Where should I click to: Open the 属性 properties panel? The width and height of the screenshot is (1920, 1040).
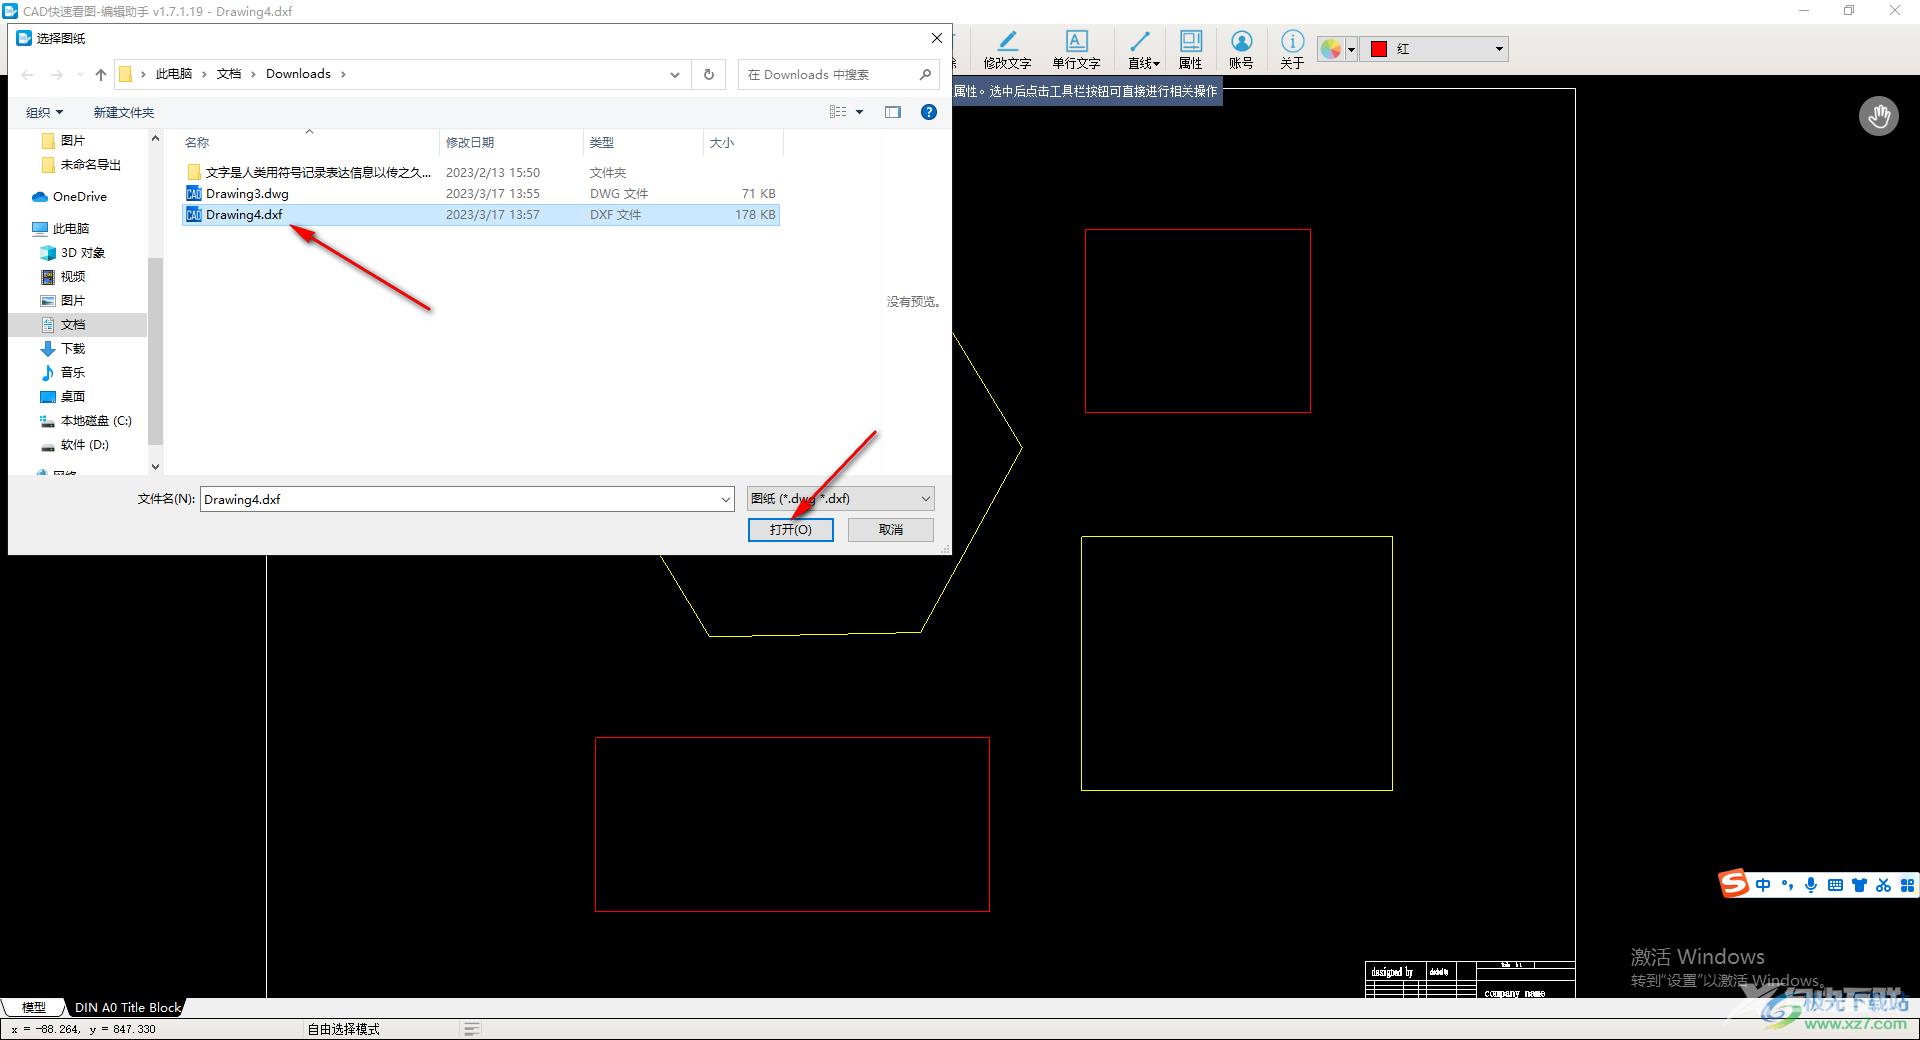[x=1190, y=49]
